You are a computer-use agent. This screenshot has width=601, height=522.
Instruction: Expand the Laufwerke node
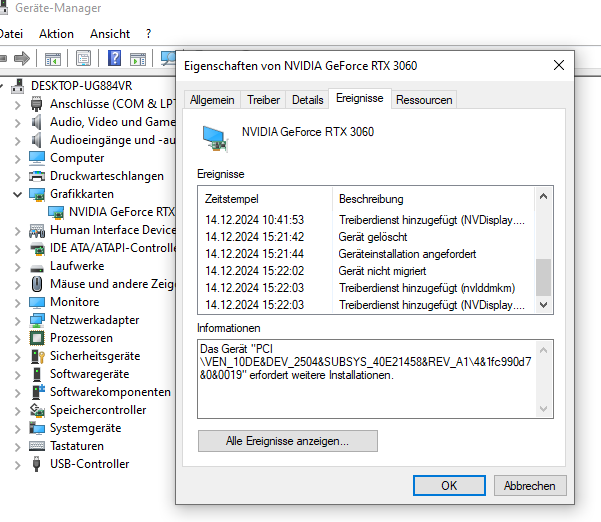tap(17, 266)
